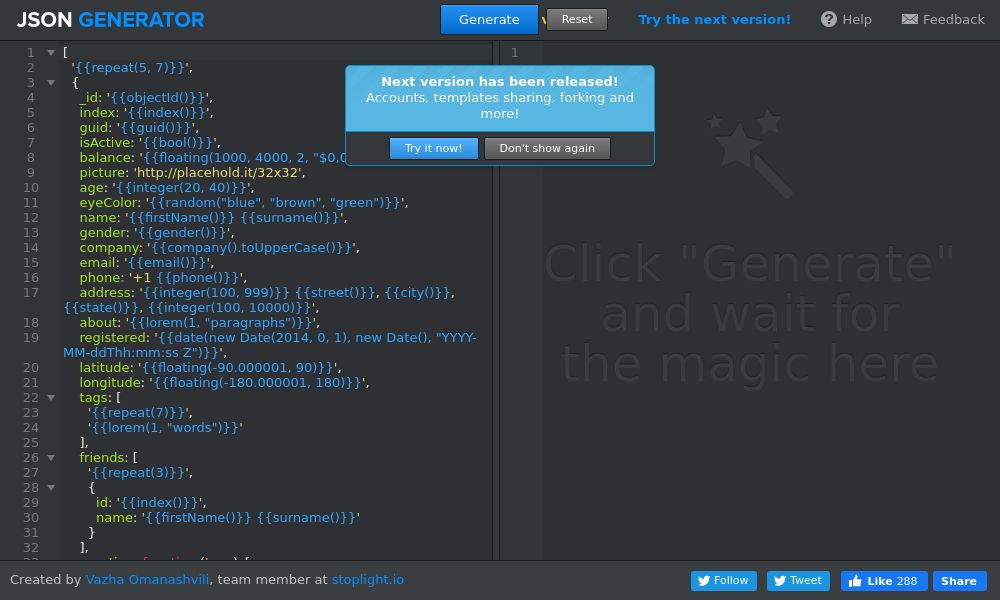Click the Facebook Share button

959,581
